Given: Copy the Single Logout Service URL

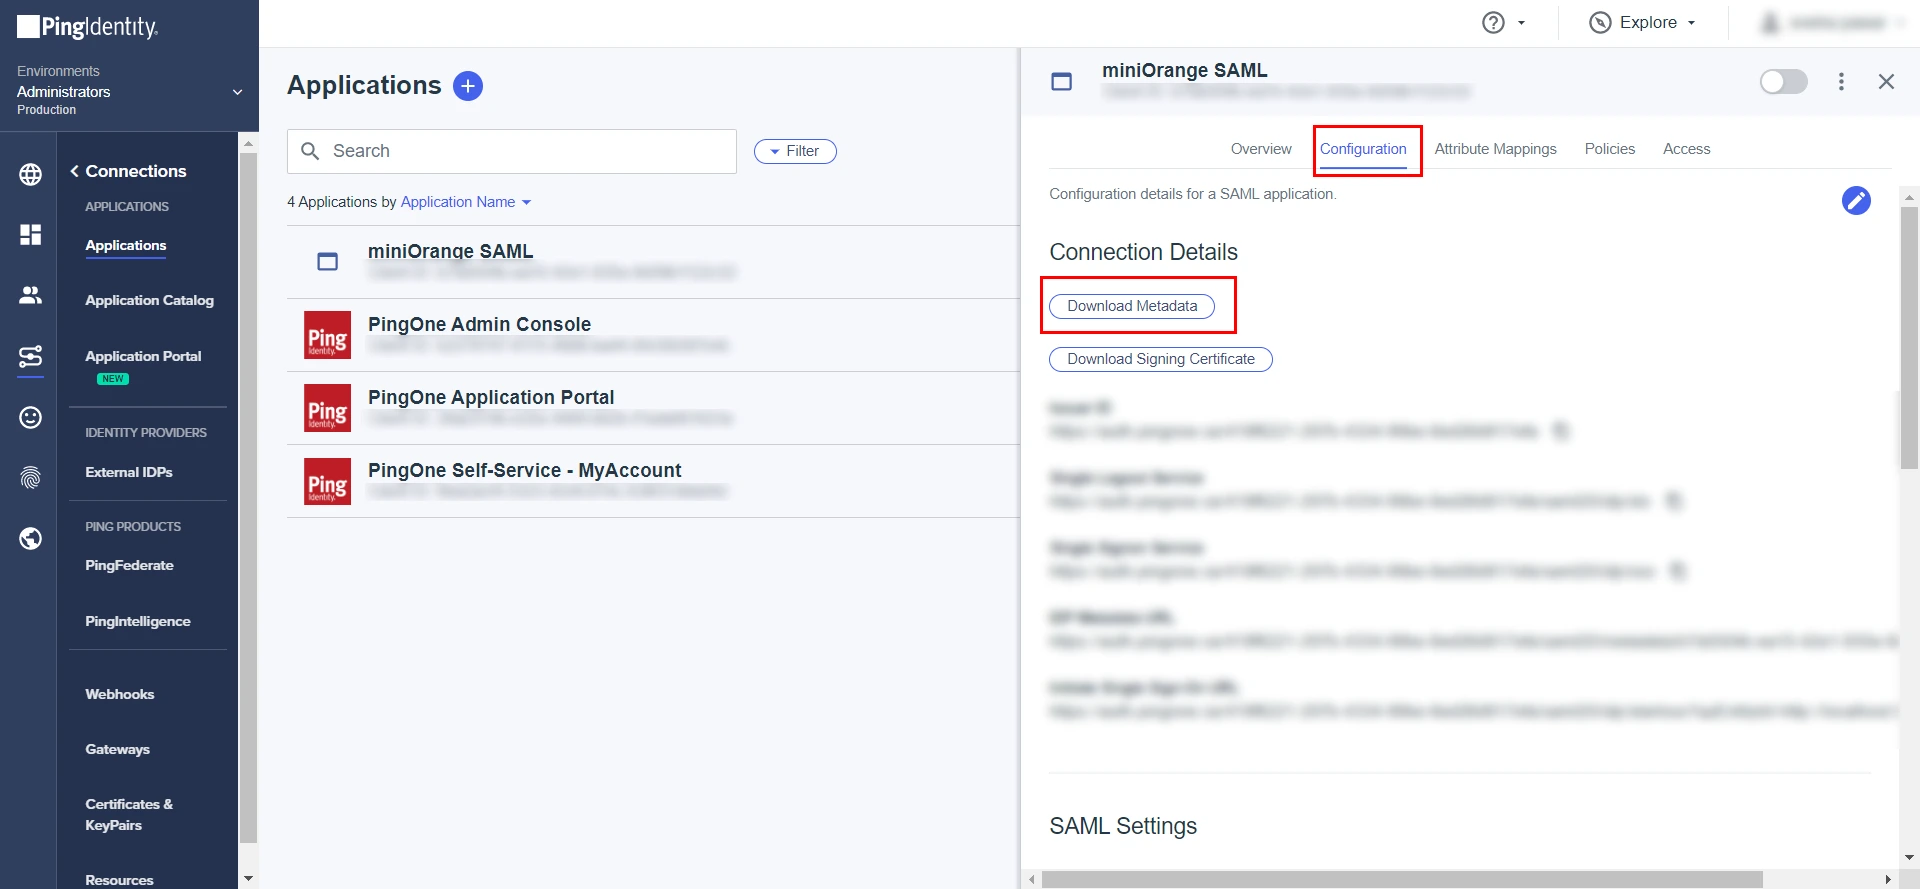Looking at the screenshot, I should (1673, 500).
